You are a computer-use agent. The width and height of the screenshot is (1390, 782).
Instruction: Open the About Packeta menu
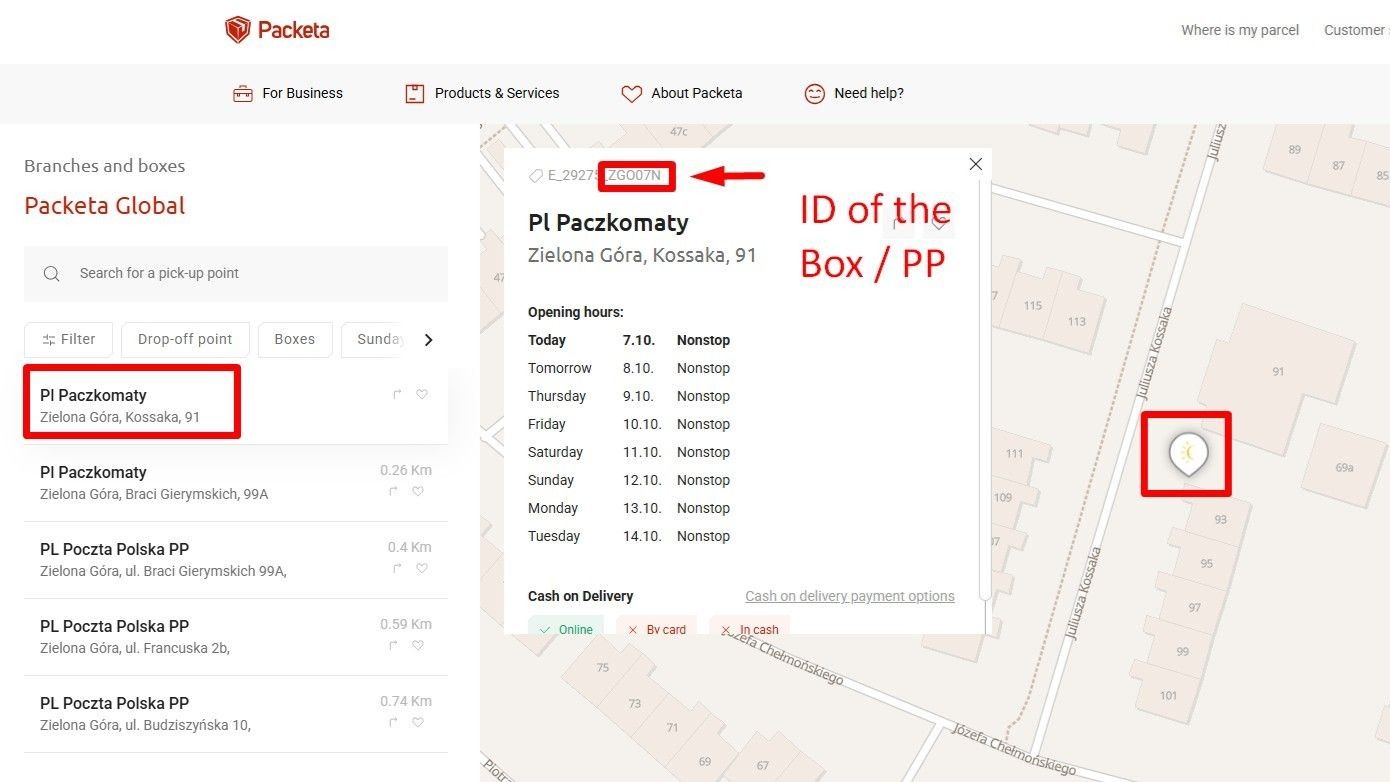coord(682,93)
